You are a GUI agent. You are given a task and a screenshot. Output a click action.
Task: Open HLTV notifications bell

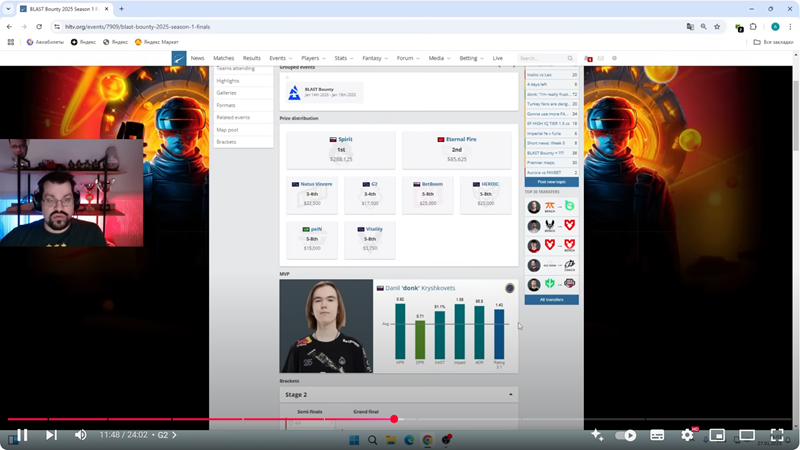click(588, 59)
